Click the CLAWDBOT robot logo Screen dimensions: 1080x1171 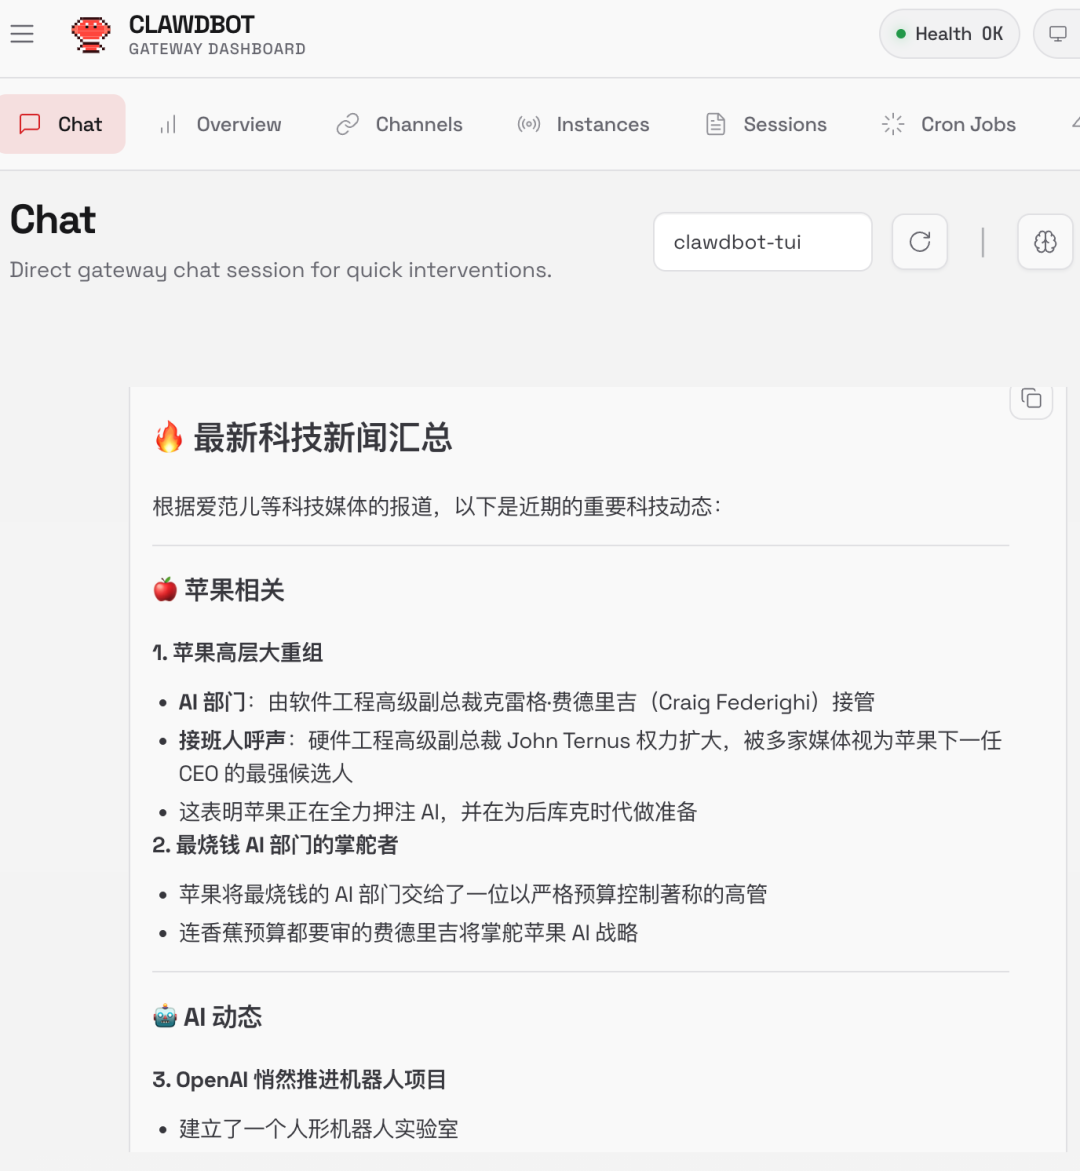pyautogui.click(x=90, y=33)
